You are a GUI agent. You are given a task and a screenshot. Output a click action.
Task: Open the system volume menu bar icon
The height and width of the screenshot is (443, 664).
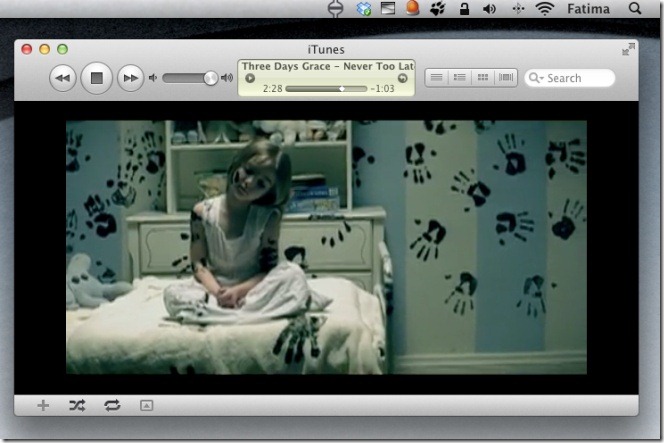(x=489, y=9)
